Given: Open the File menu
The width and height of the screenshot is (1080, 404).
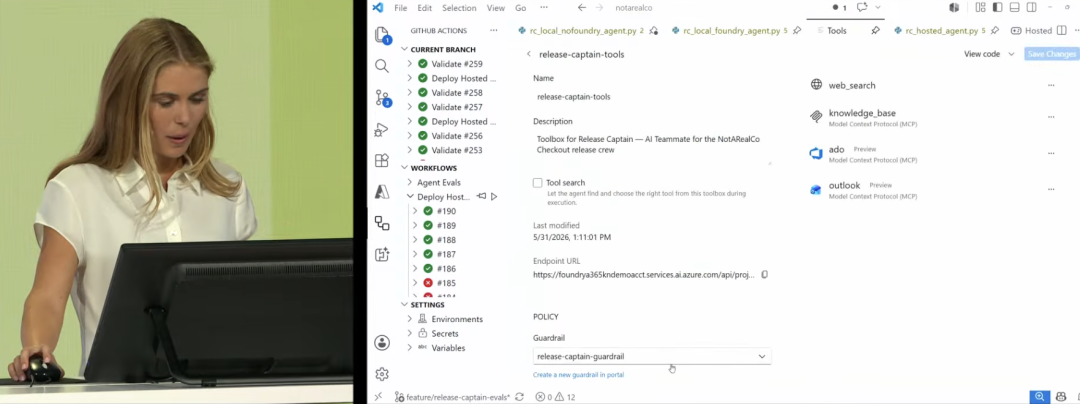Looking at the screenshot, I should [400, 8].
